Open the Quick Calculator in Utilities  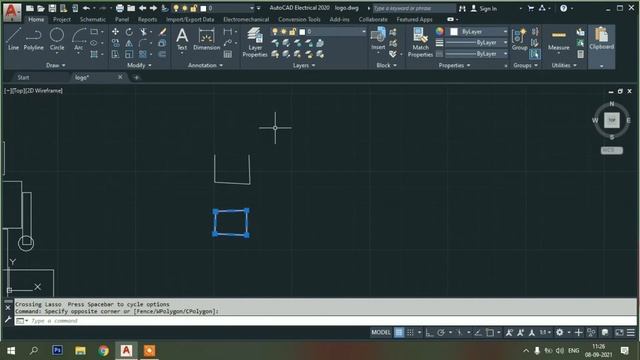pos(580,54)
